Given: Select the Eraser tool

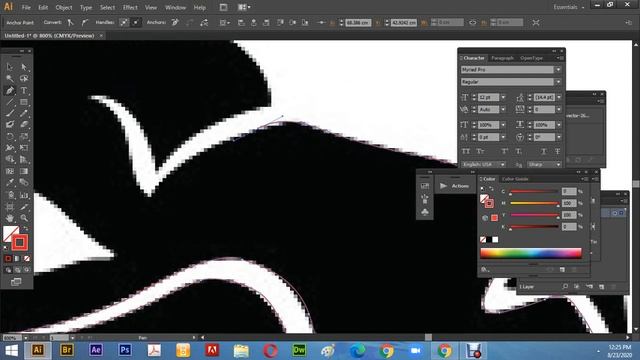Looking at the screenshot, I should pos(24,124).
